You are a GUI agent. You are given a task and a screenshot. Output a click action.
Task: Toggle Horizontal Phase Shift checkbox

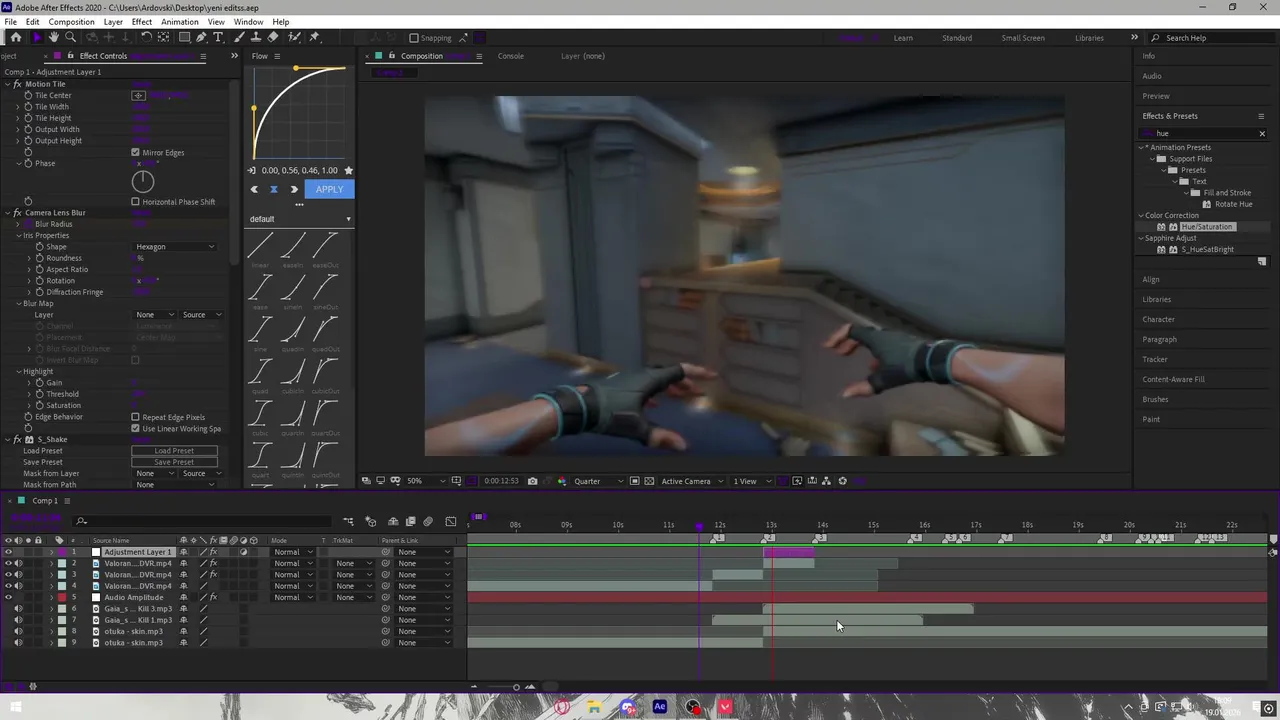pyautogui.click(x=135, y=201)
